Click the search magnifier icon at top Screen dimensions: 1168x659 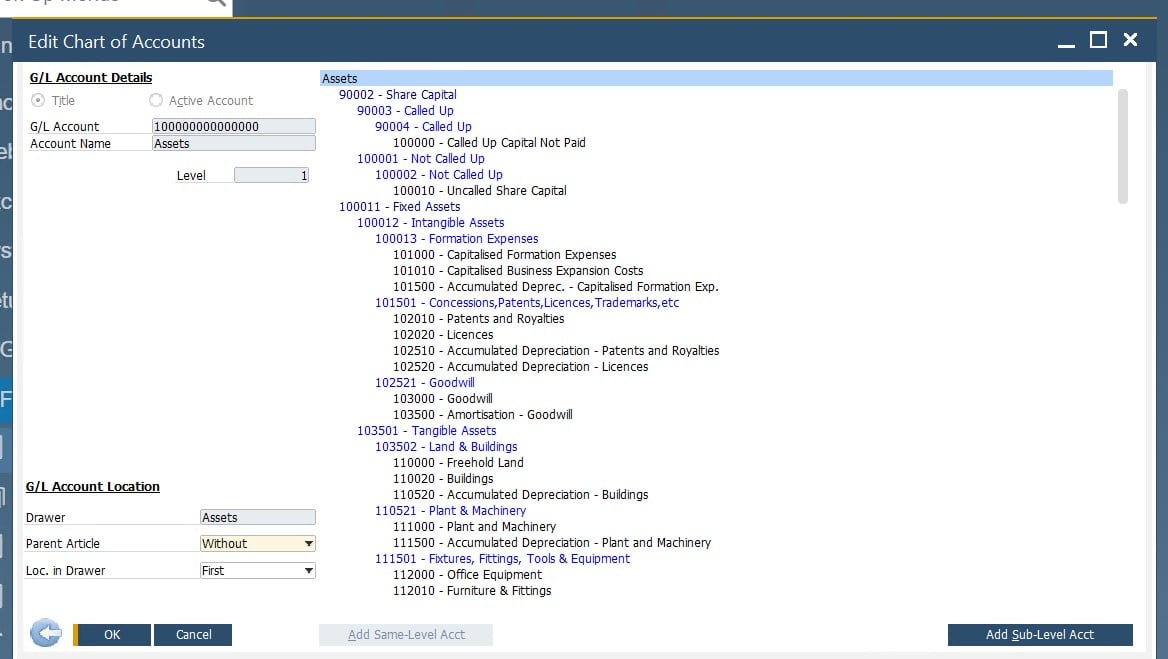pos(215,3)
